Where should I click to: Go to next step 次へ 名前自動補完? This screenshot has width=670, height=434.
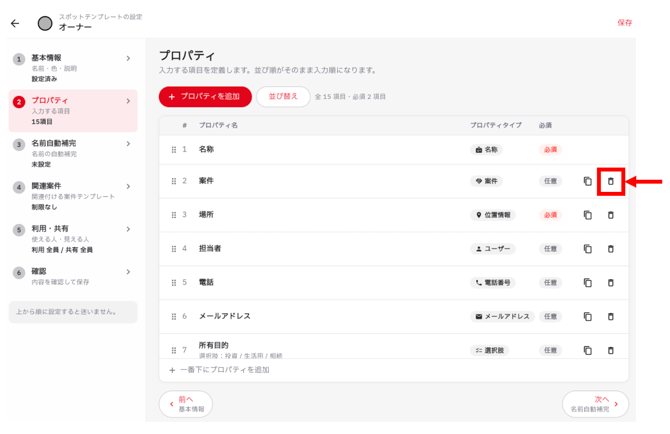pos(595,404)
